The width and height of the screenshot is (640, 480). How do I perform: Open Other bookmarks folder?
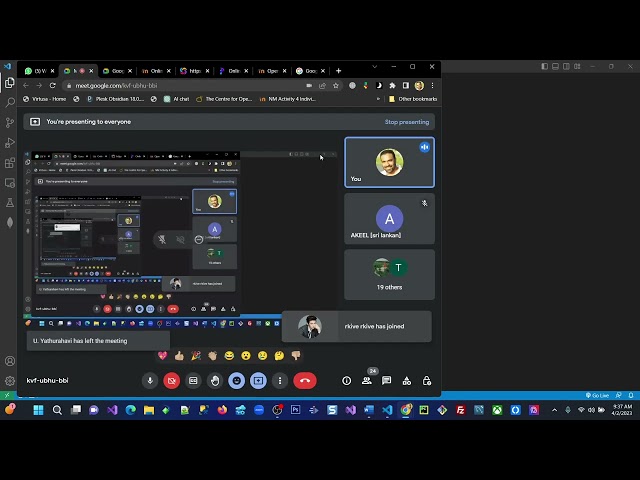[413, 99]
